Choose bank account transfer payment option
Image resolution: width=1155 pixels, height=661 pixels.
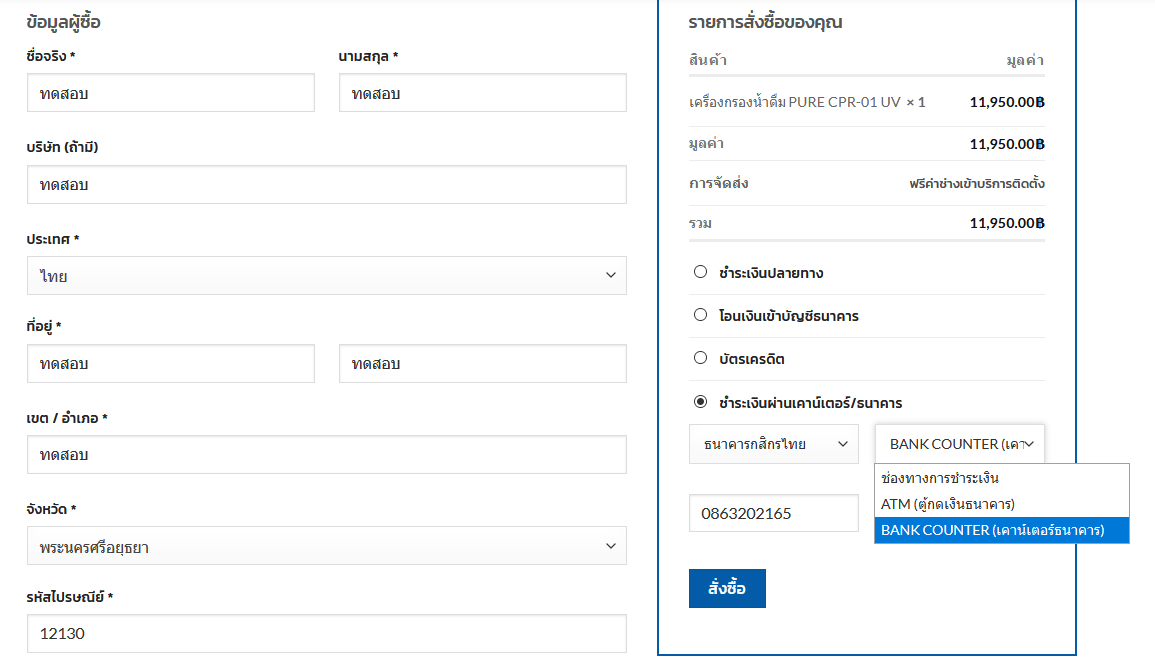700,315
